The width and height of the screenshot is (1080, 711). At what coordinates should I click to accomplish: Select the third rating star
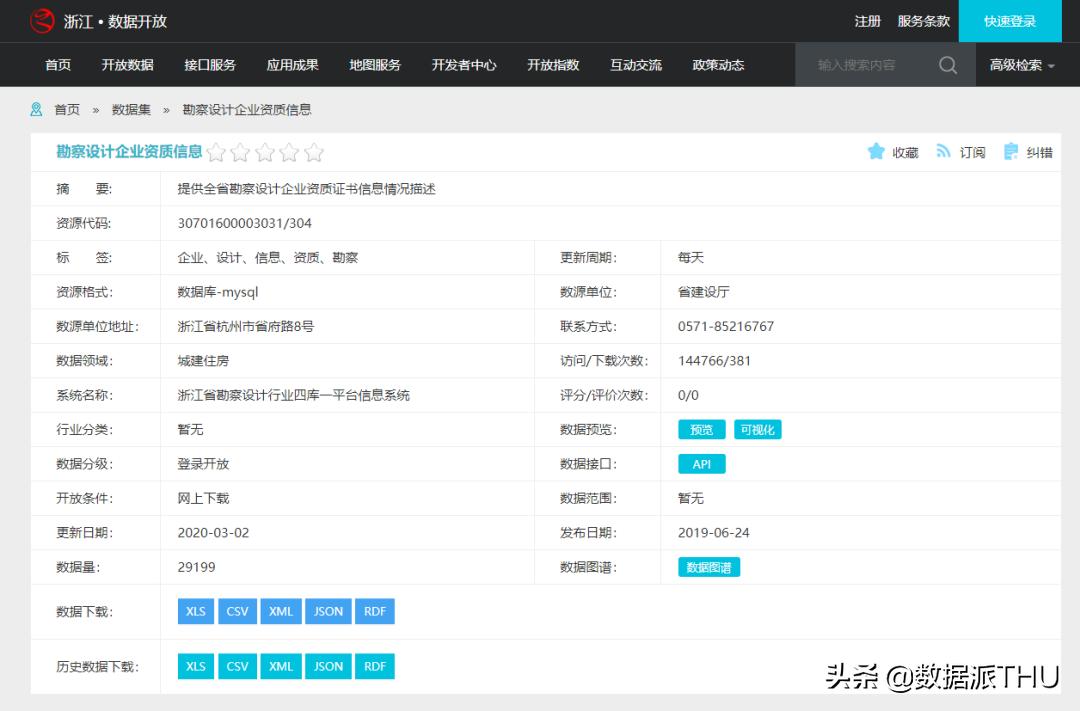click(265, 152)
